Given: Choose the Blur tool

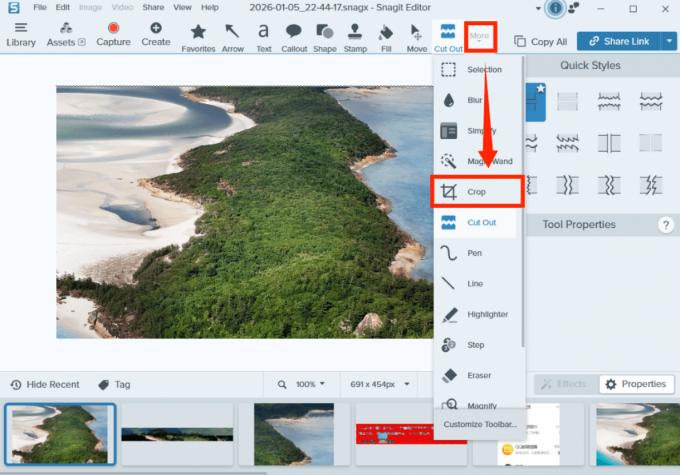Looking at the screenshot, I should pos(475,100).
